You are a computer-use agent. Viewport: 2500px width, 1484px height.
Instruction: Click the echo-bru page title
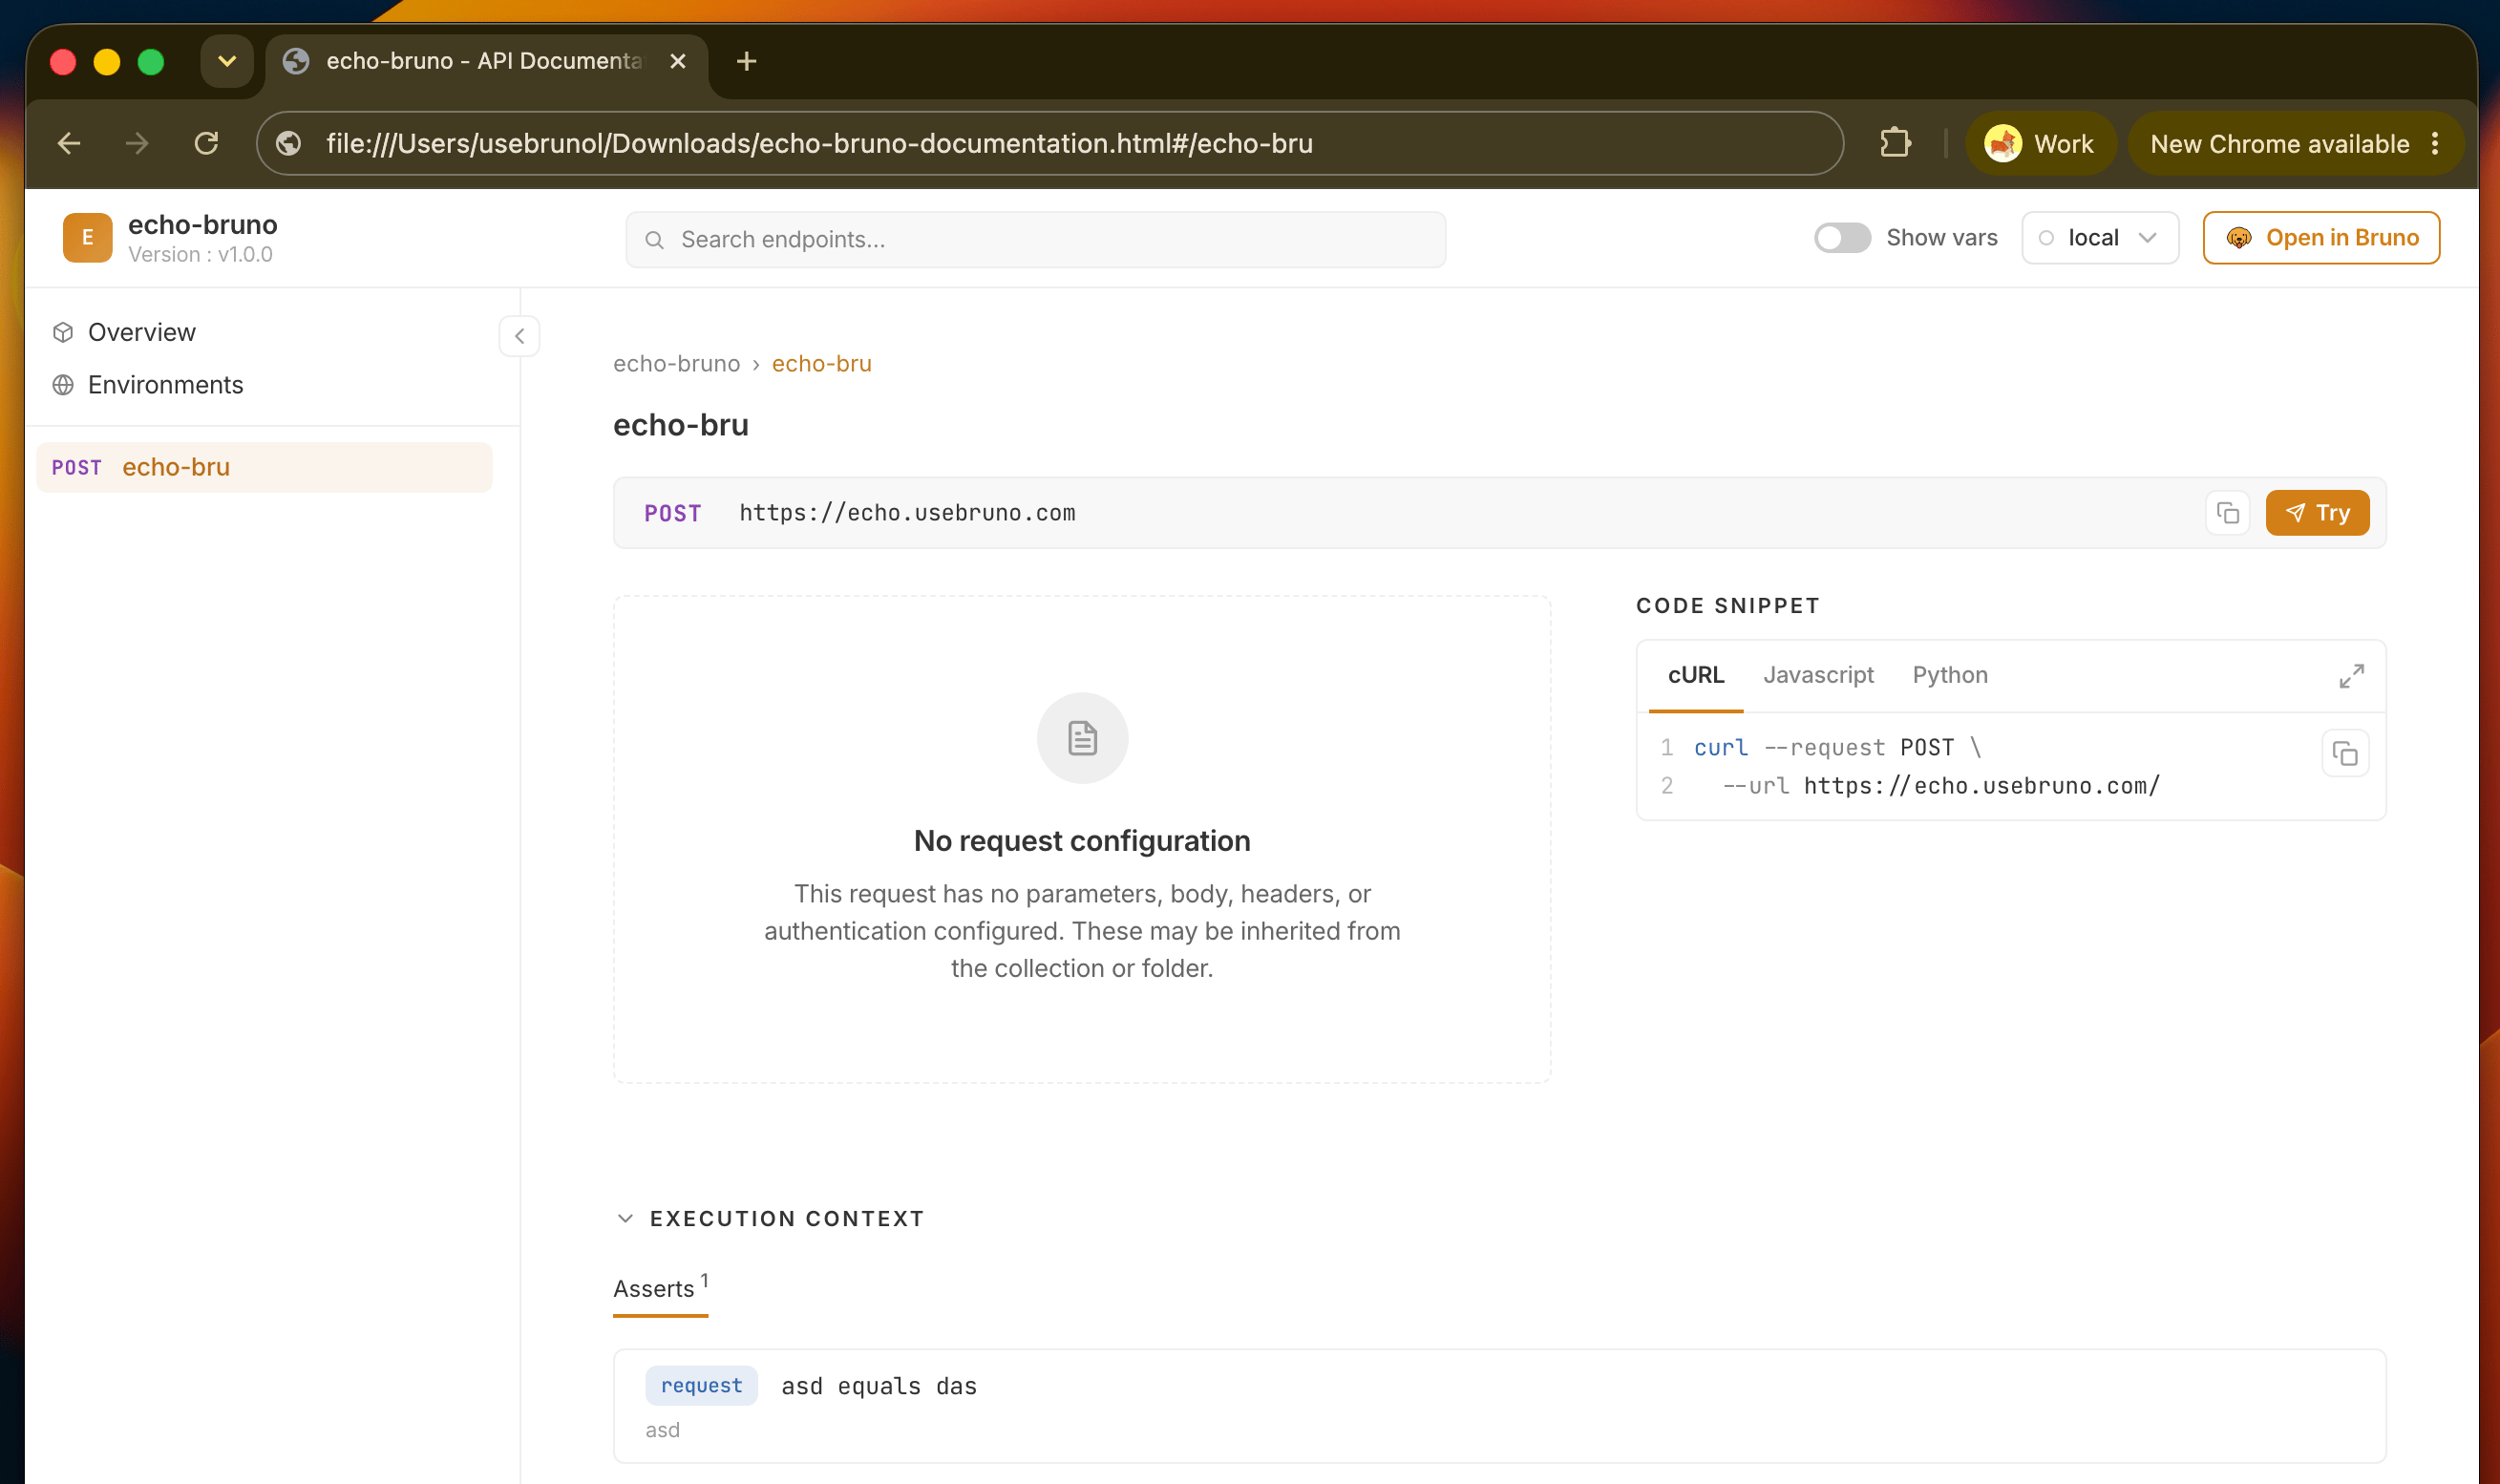(x=681, y=426)
